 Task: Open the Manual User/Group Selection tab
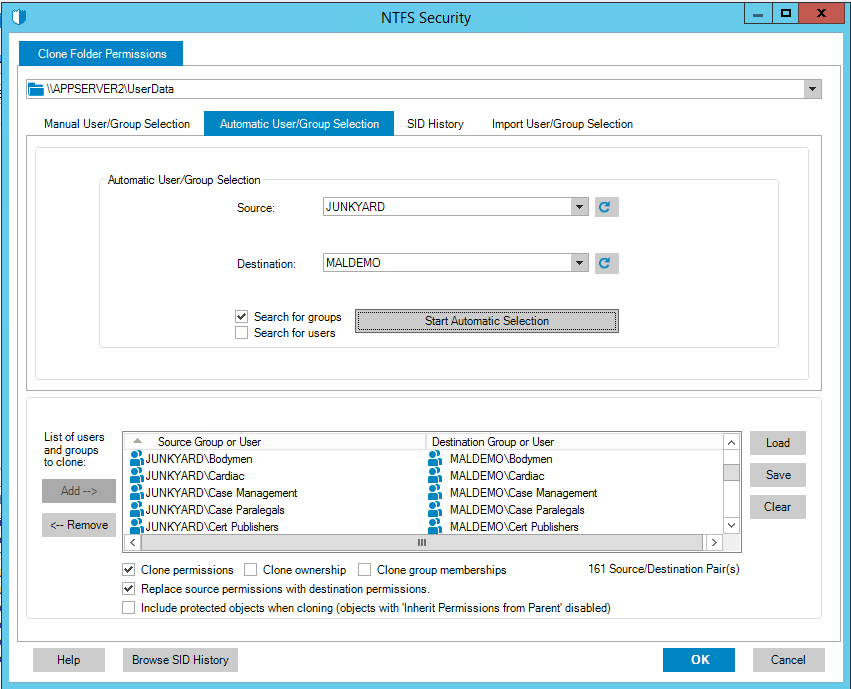click(x=117, y=124)
